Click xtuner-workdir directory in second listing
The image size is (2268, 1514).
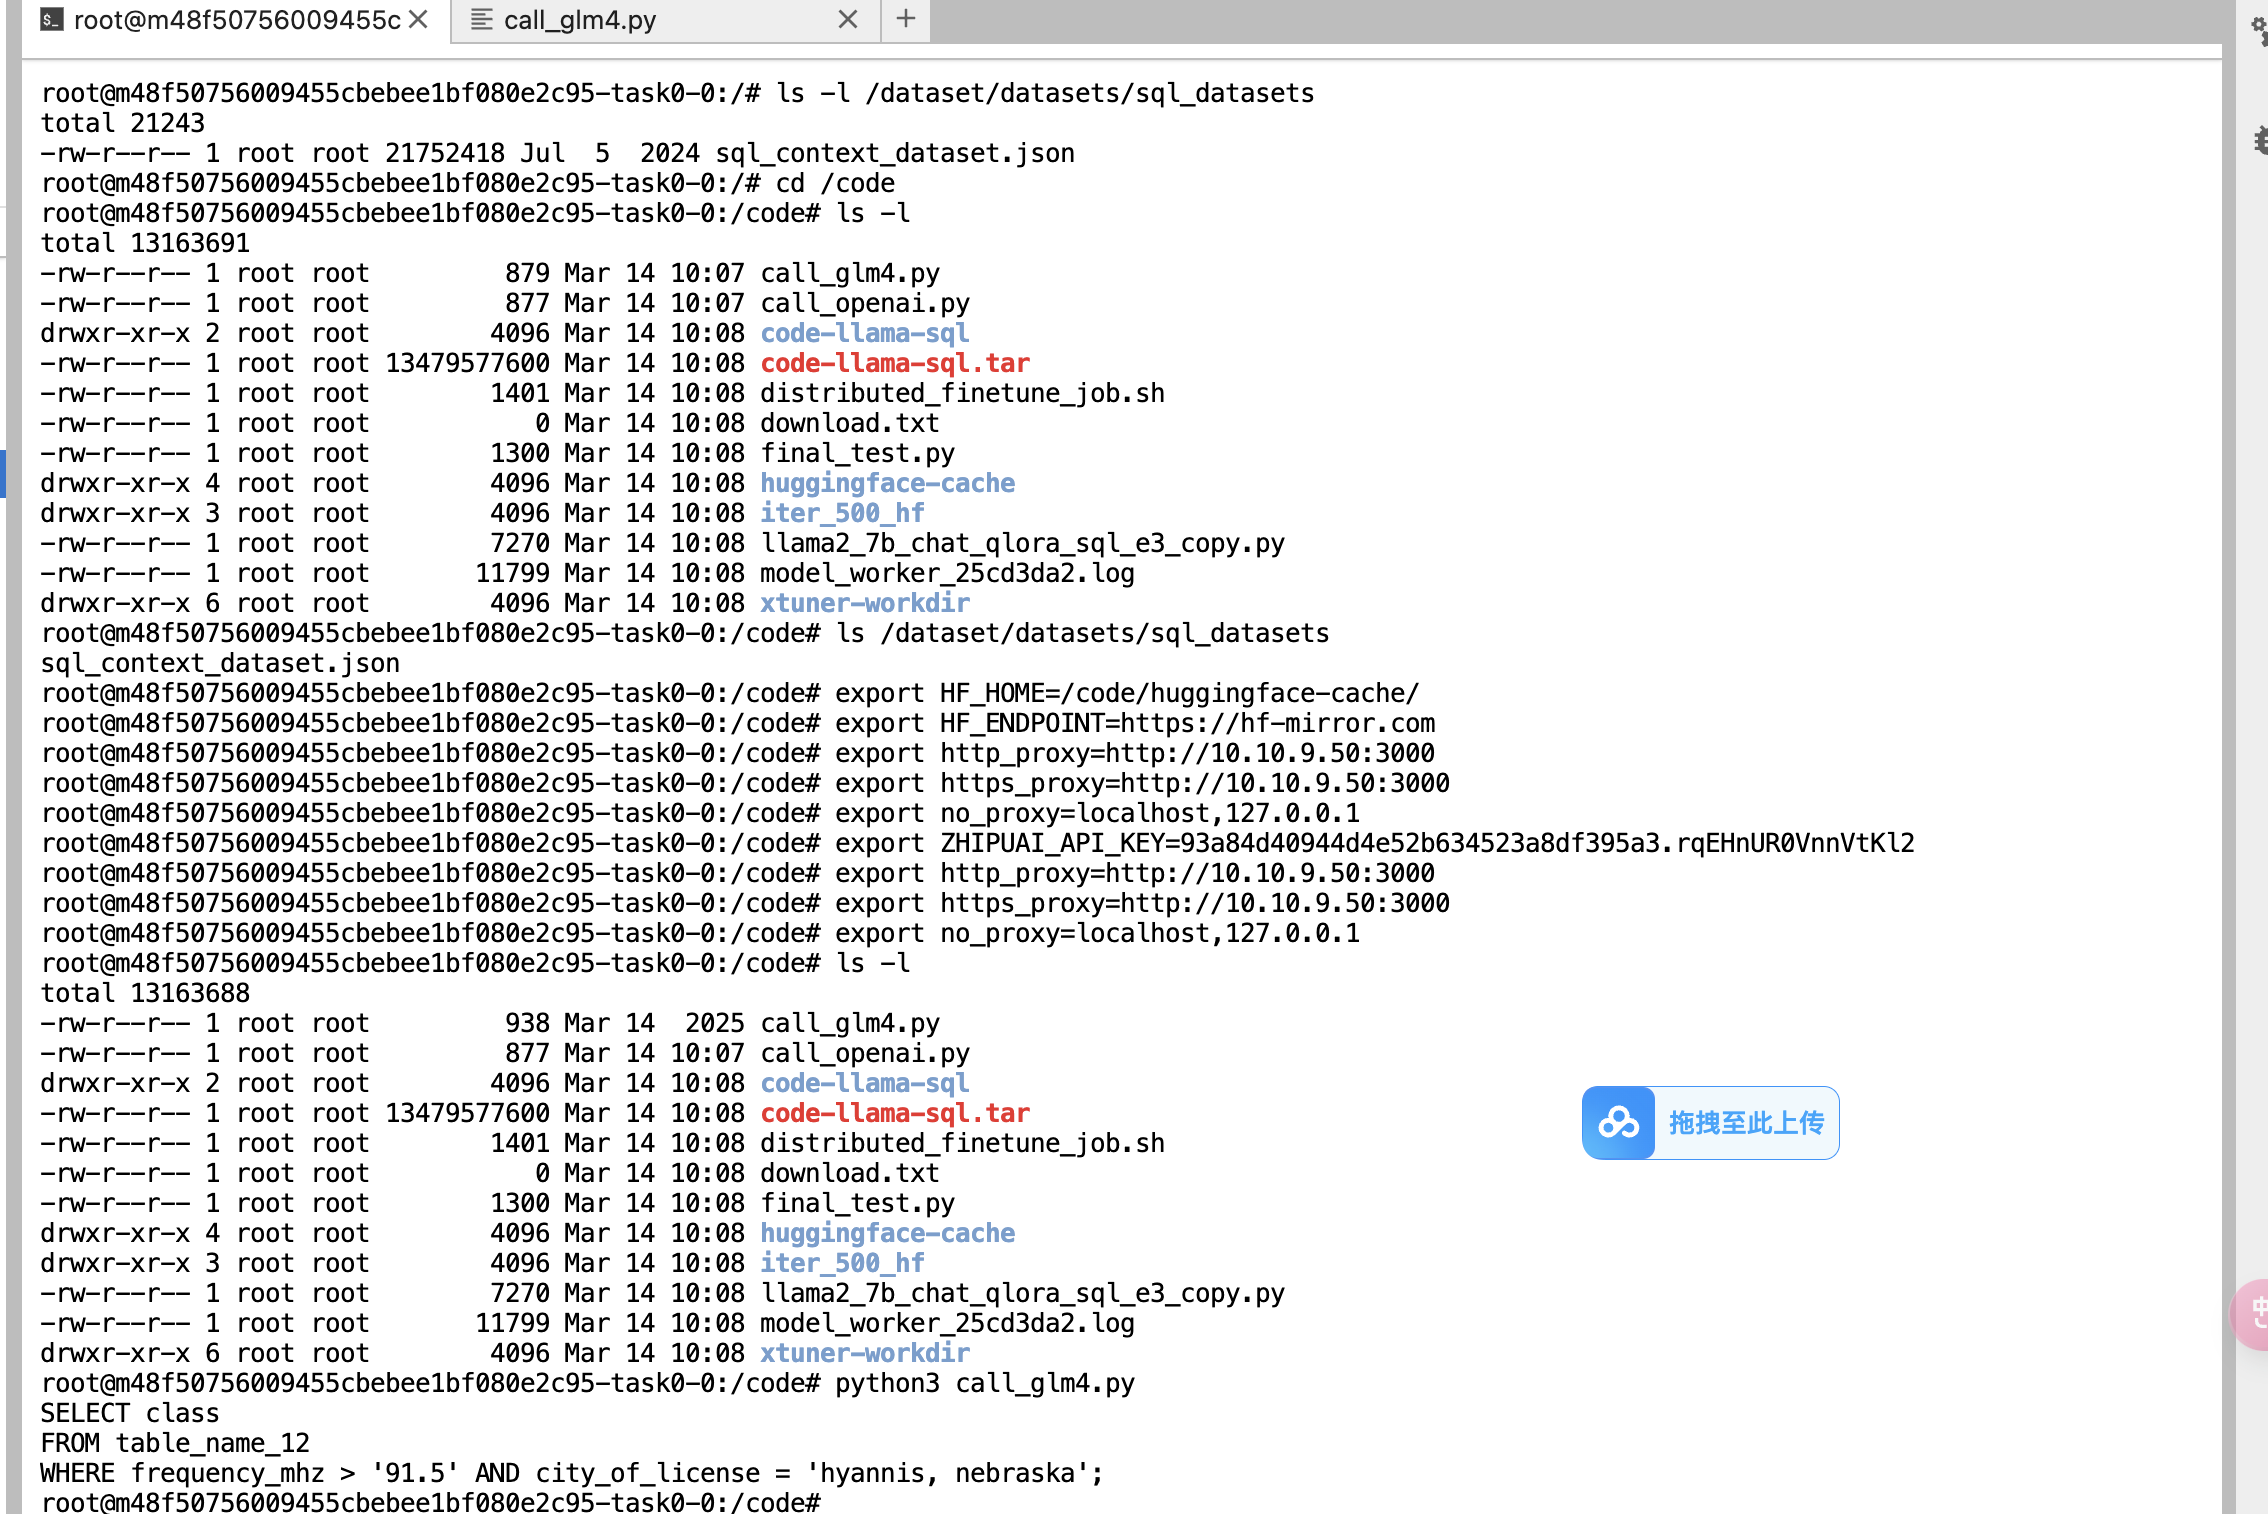(864, 1353)
